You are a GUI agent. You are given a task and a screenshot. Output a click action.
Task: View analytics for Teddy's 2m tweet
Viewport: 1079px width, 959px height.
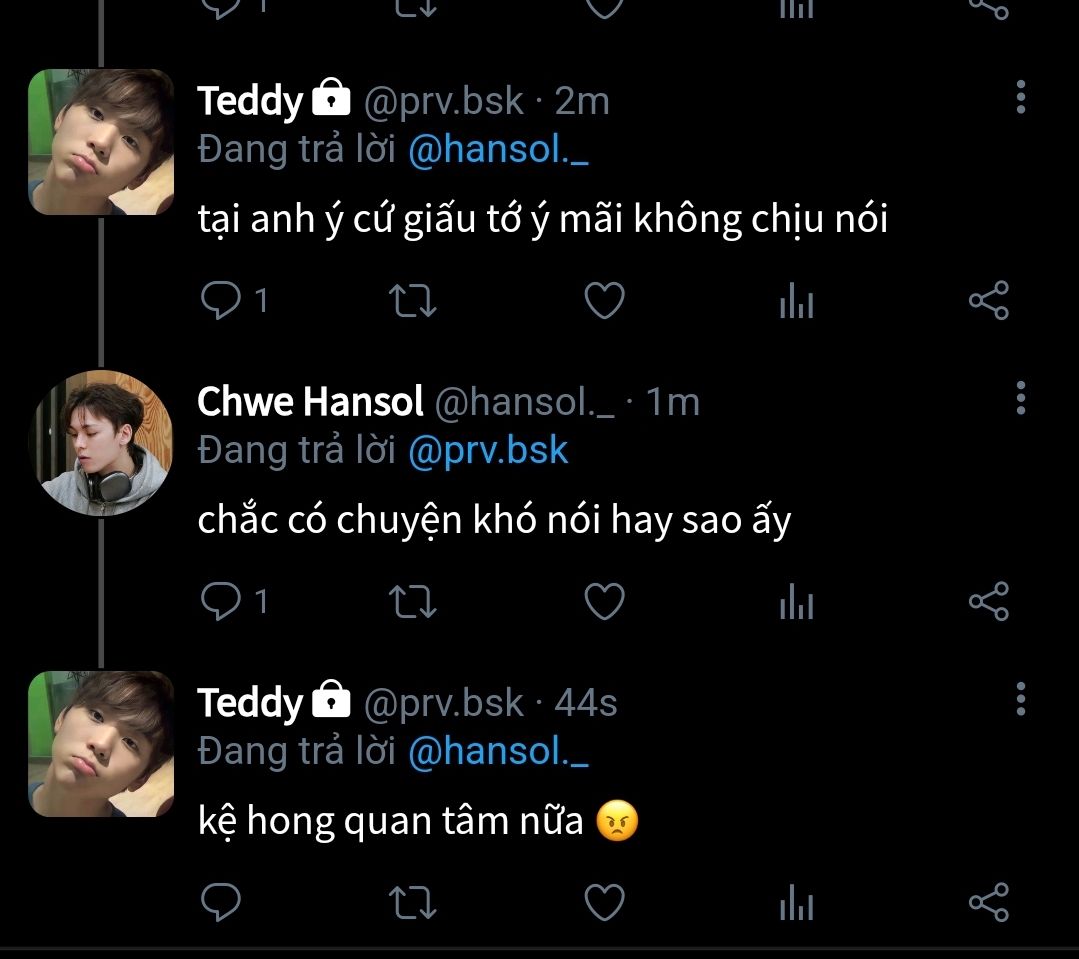click(796, 300)
